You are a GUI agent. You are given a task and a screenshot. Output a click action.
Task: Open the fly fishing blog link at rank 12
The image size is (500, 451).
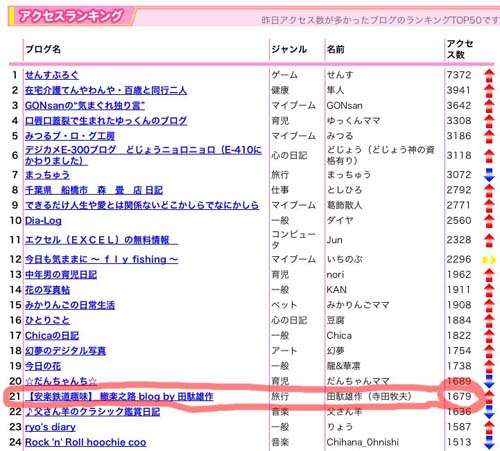coord(101,259)
